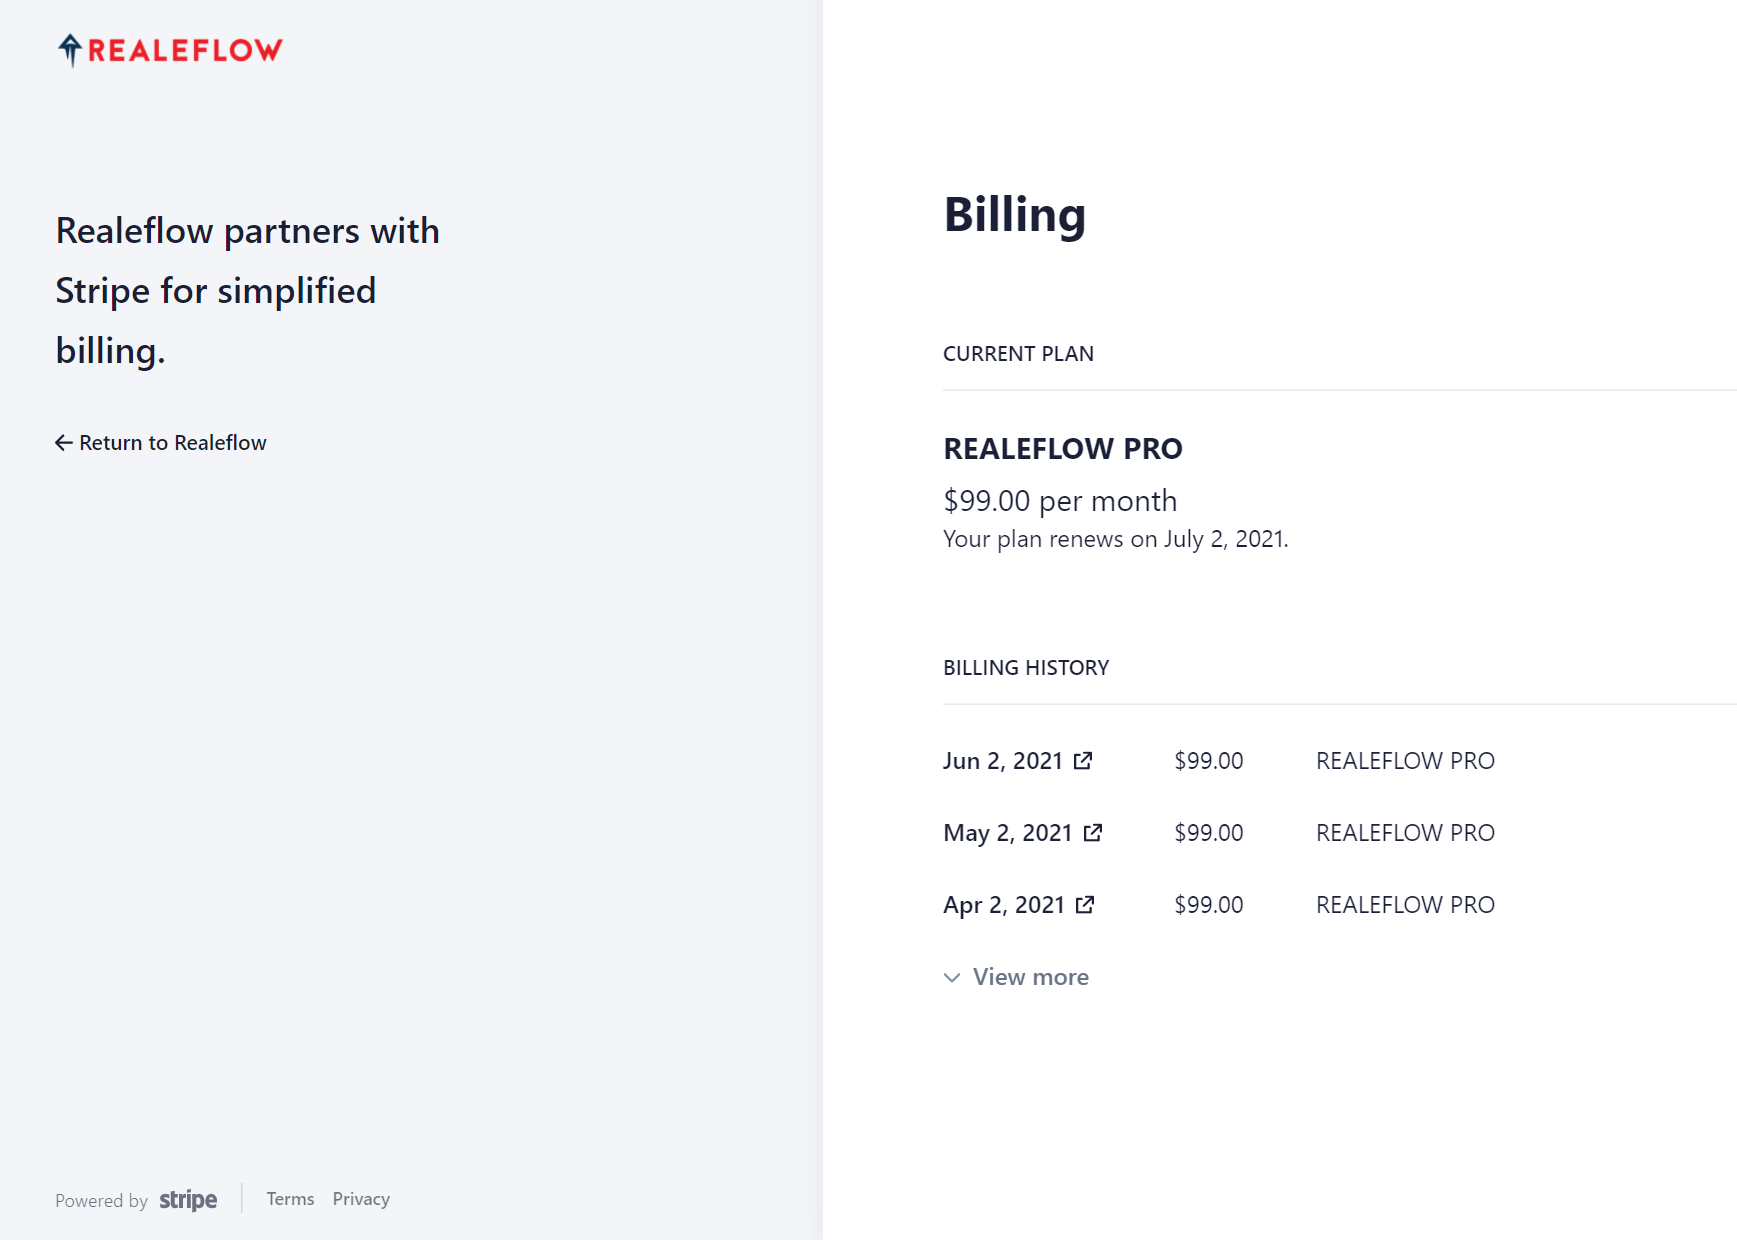Click the Realeflow logo at top

tap(170, 50)
